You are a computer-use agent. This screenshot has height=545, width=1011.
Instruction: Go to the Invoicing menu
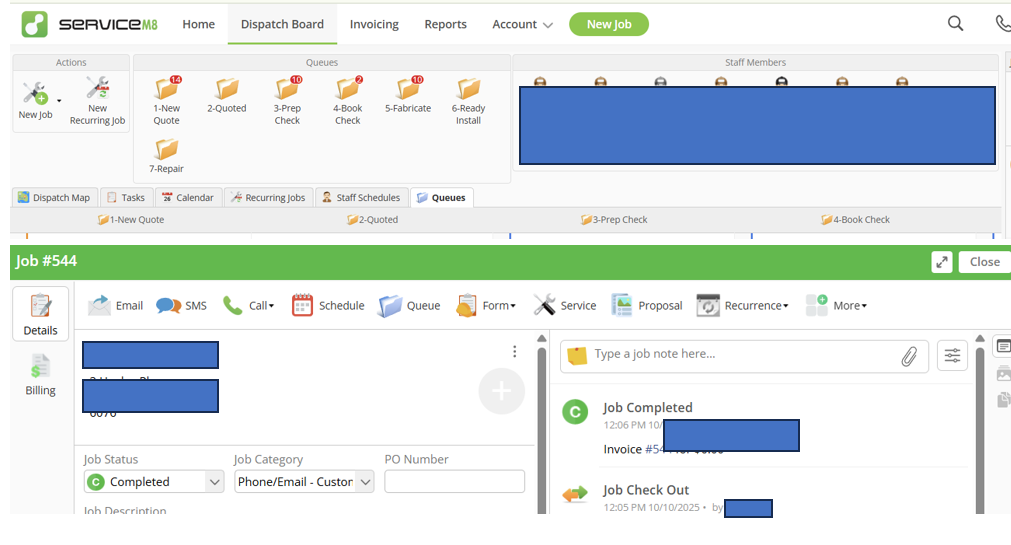(374, 24)
